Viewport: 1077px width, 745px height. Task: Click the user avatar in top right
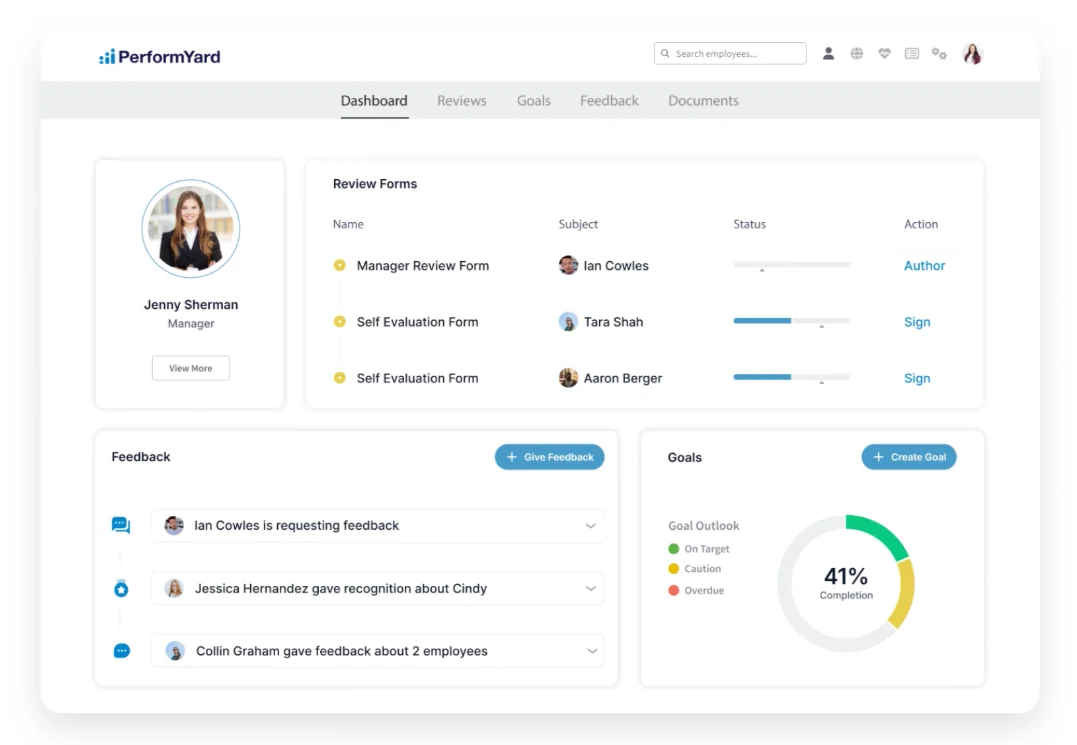tap(972, 54)
